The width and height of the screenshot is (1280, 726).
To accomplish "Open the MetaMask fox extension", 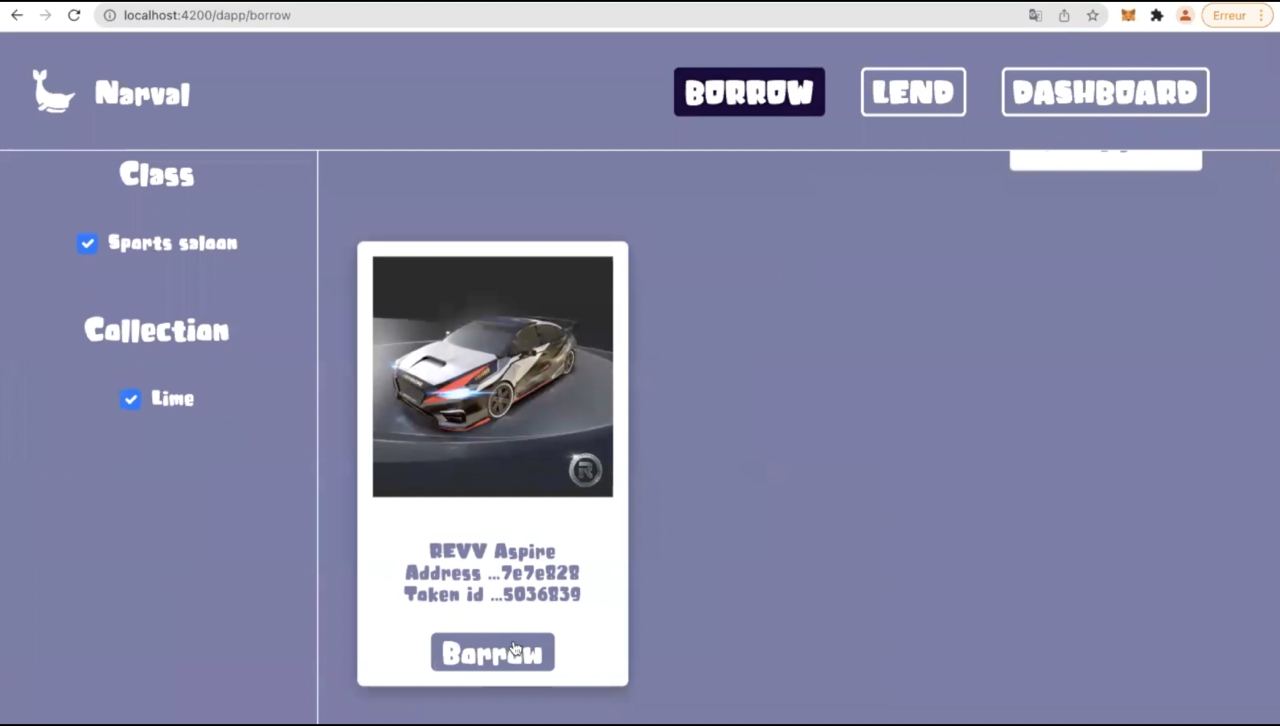I will (x=1128, y=15).
